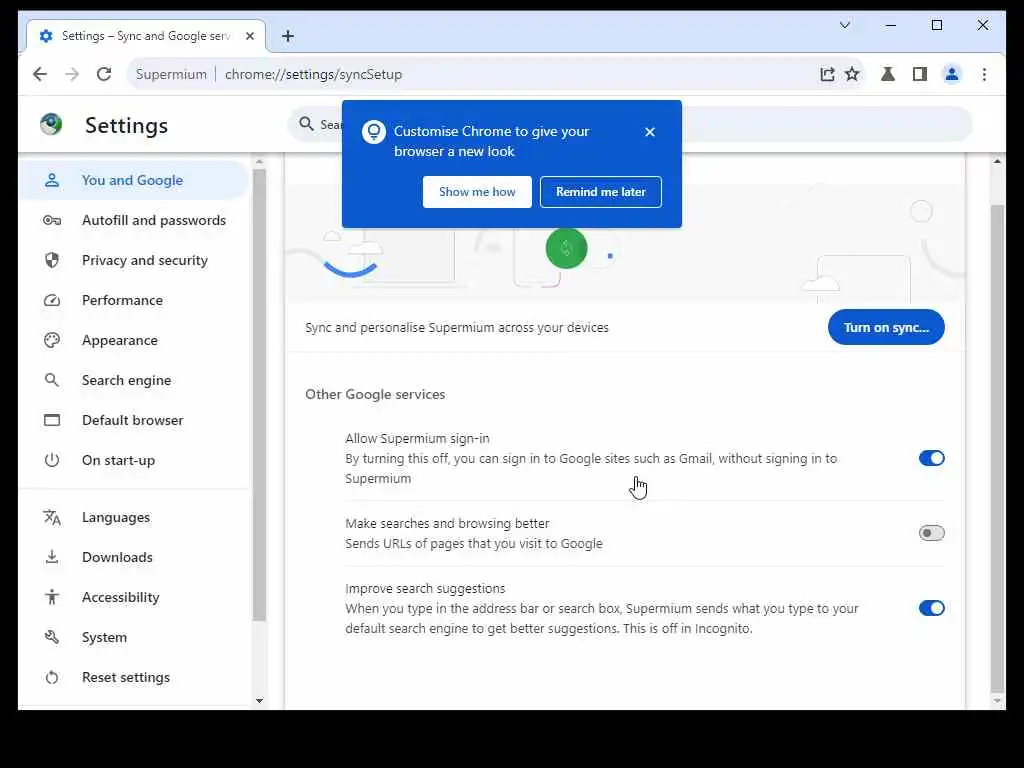Go to Languages settings
This screenshot has height=768, width=1024.
point(134,517)
